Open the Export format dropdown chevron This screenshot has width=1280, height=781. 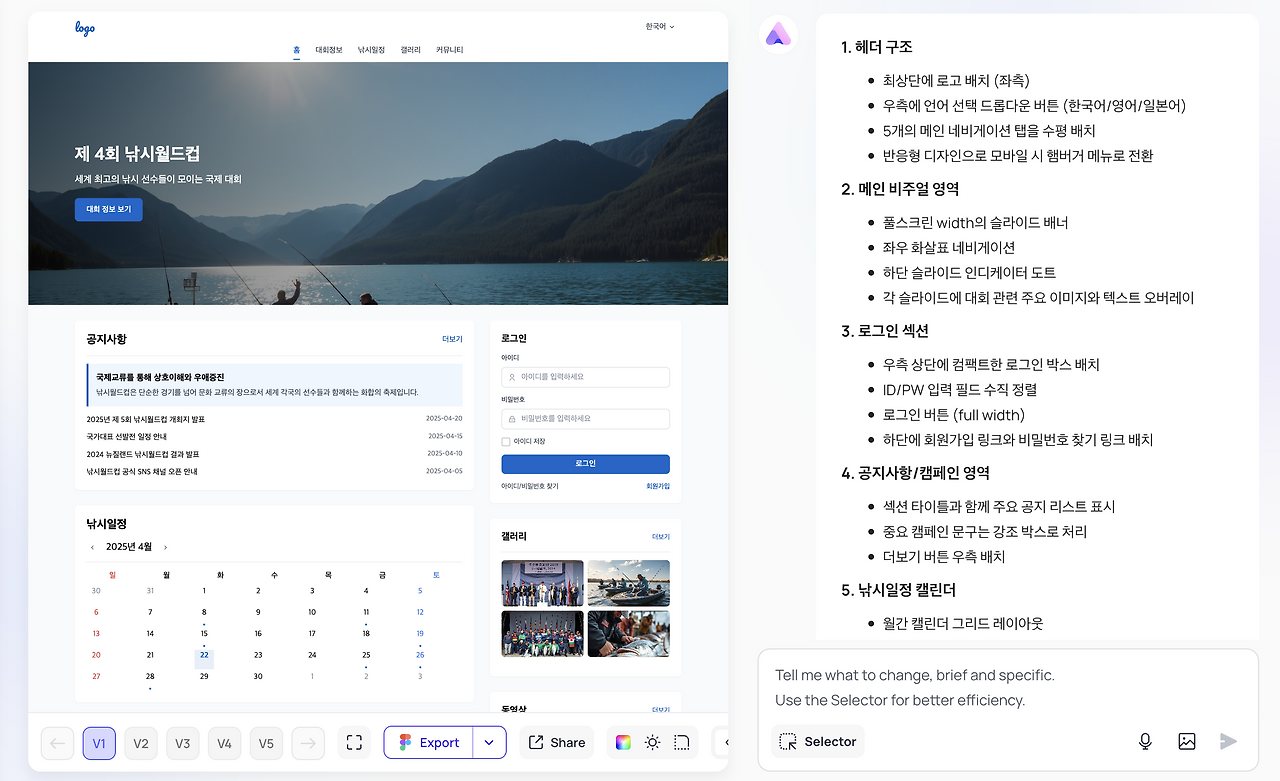pos(490,742)
